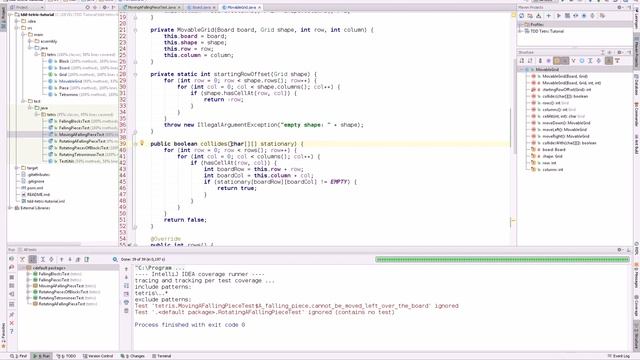Select .gitignore file in project tree

36,181
